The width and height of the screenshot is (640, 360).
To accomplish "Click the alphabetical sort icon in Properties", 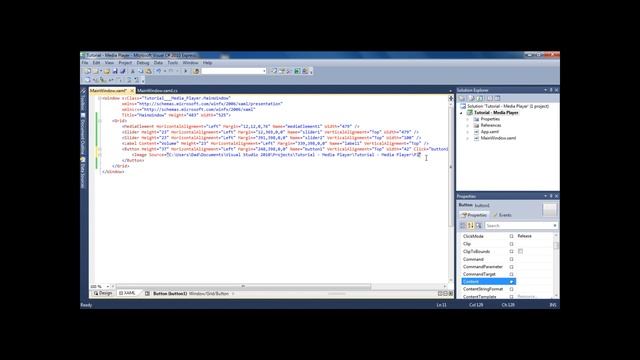I will (x=471, y=226).
